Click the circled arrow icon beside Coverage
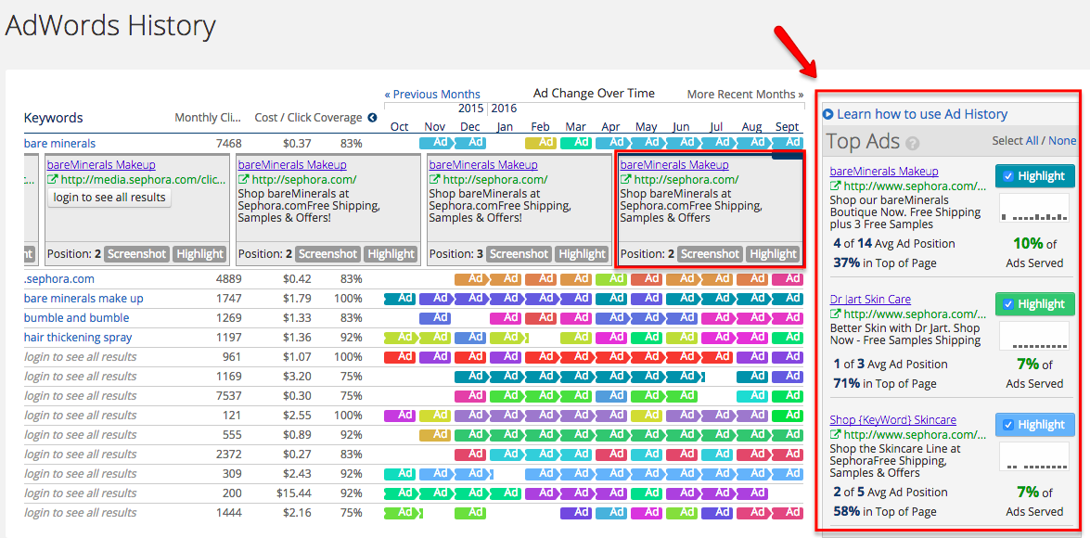This screenshot has height=538, width=1090. tap(372, 118)
